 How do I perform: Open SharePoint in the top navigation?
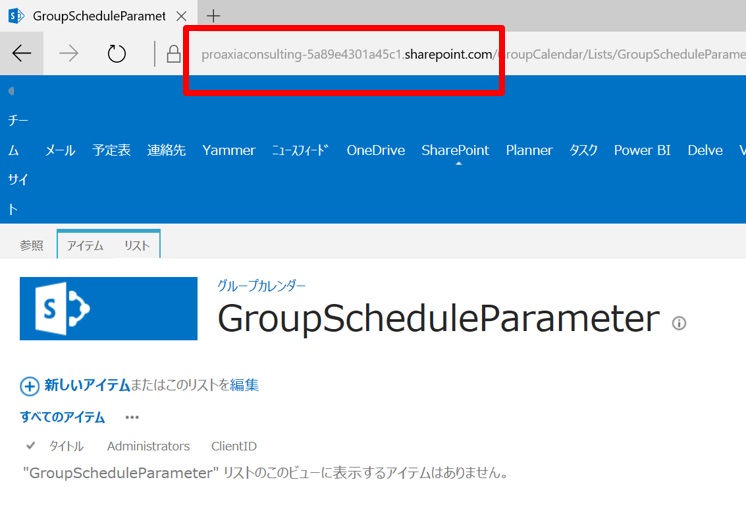tap(455, 150)
